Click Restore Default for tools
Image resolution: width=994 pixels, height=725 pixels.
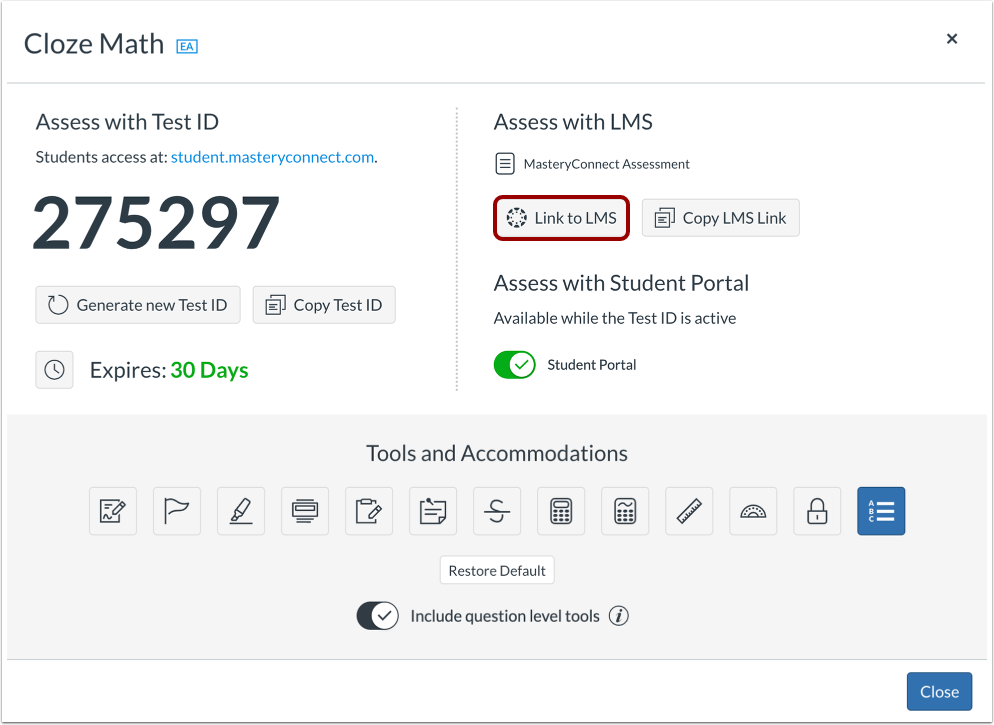coord(497,570)
